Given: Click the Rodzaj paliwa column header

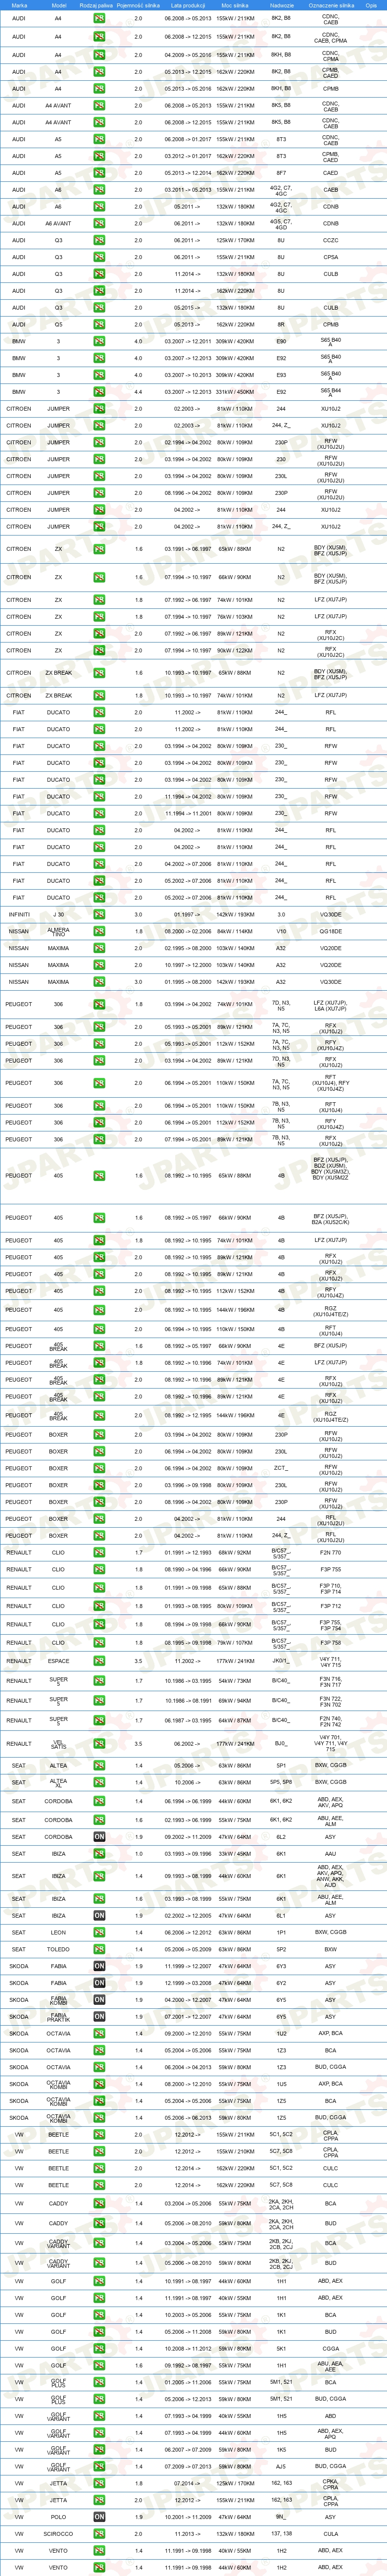Looking at the screenshot, I should click(x=97, y=5).
